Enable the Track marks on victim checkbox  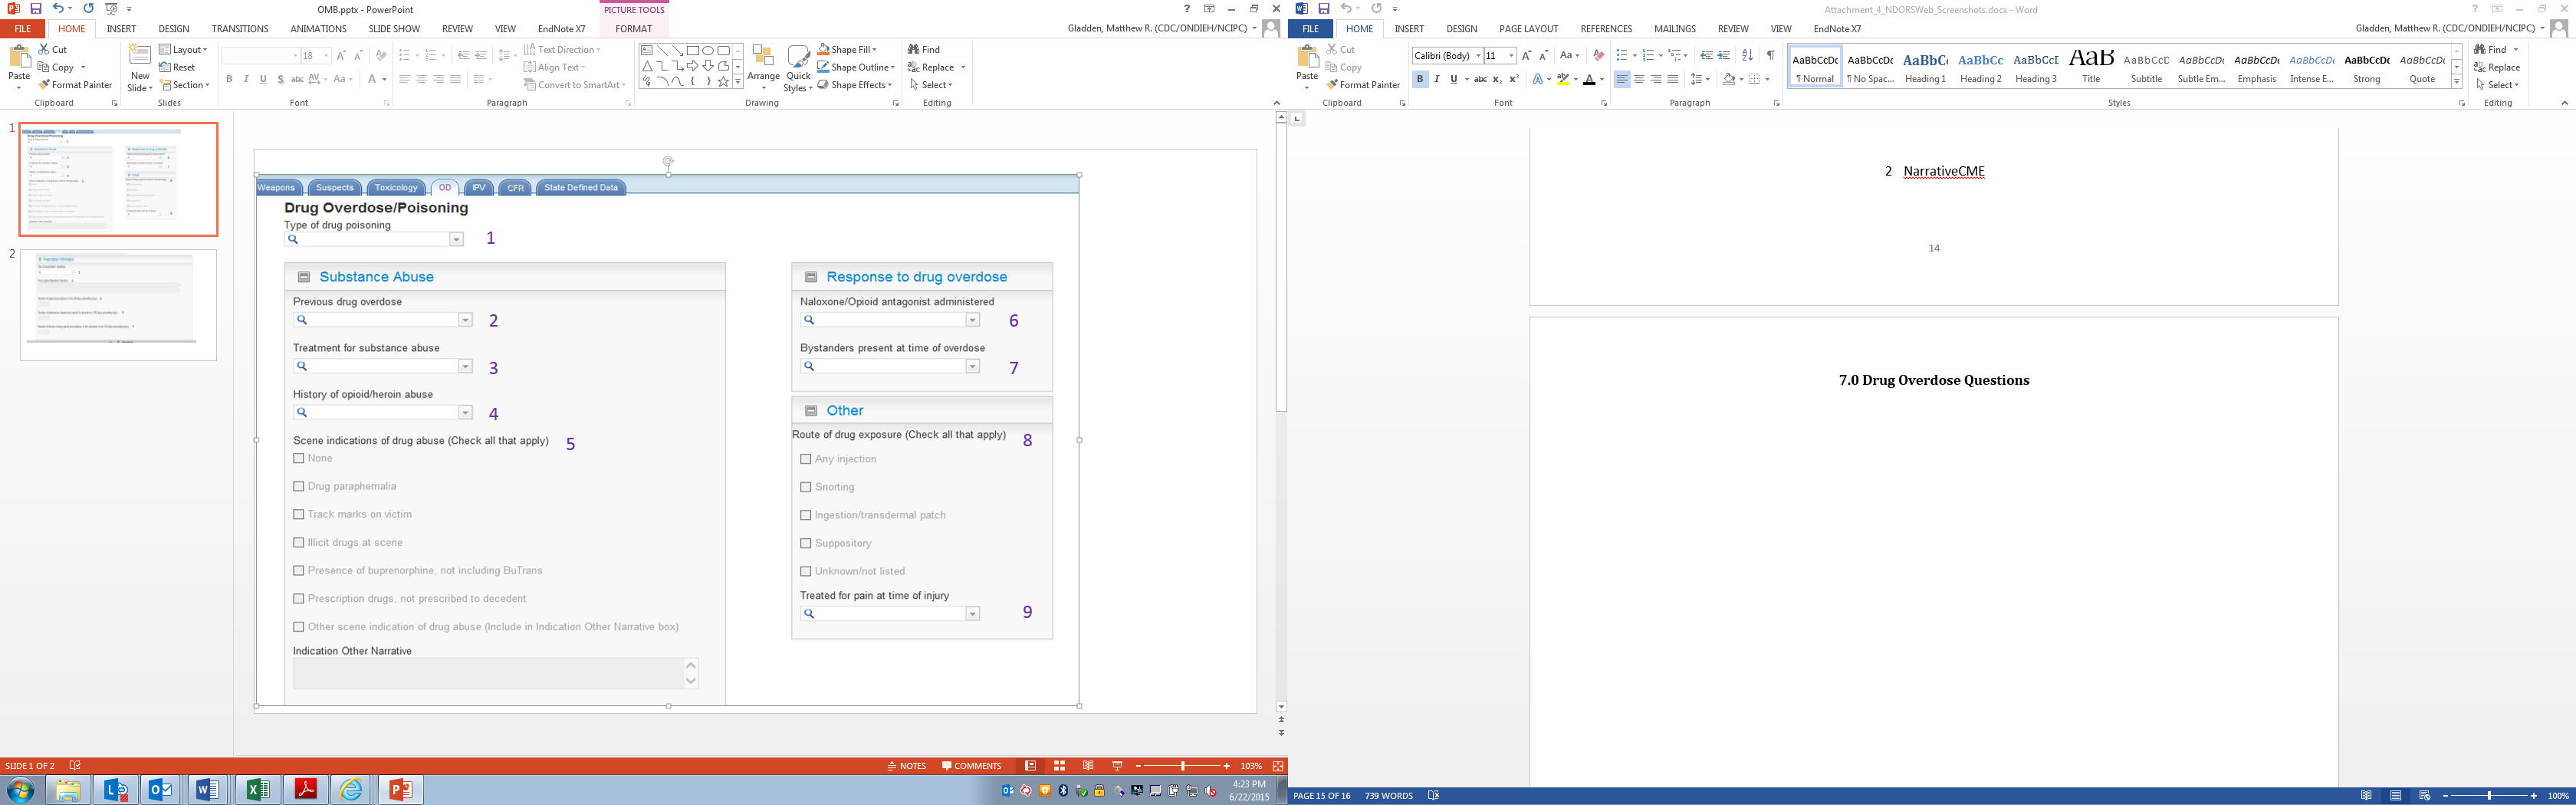pos(299,514)
